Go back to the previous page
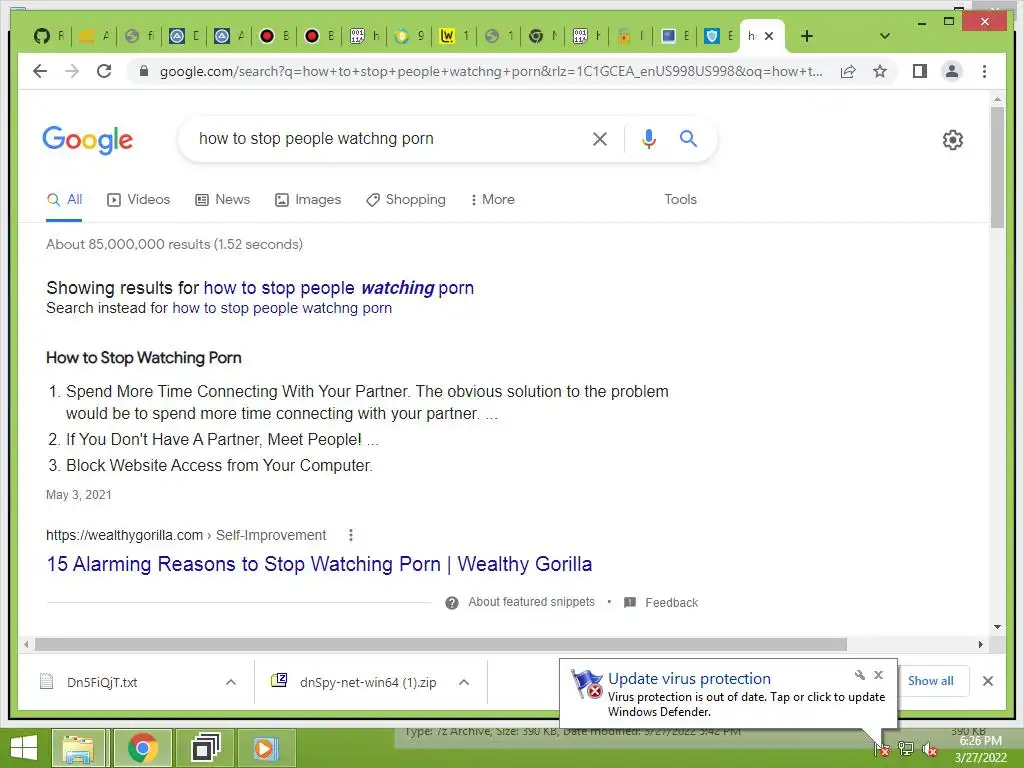The image size is (1024, 768). 40,71
